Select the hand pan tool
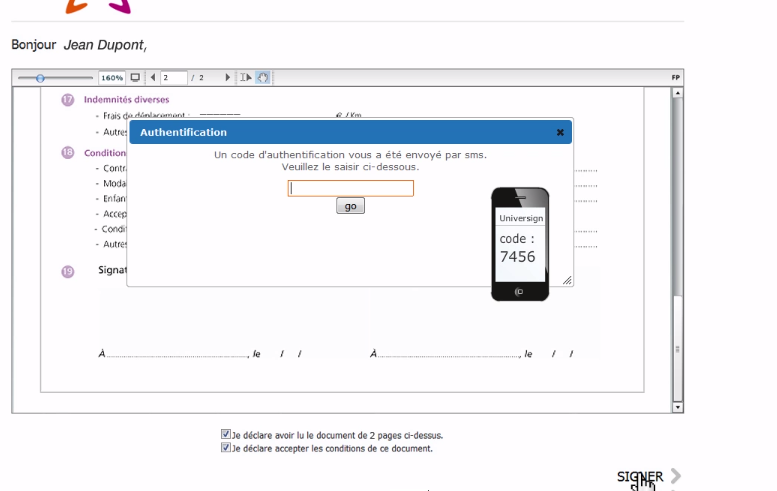The image size is (777, 491). (x=263, y=77)
